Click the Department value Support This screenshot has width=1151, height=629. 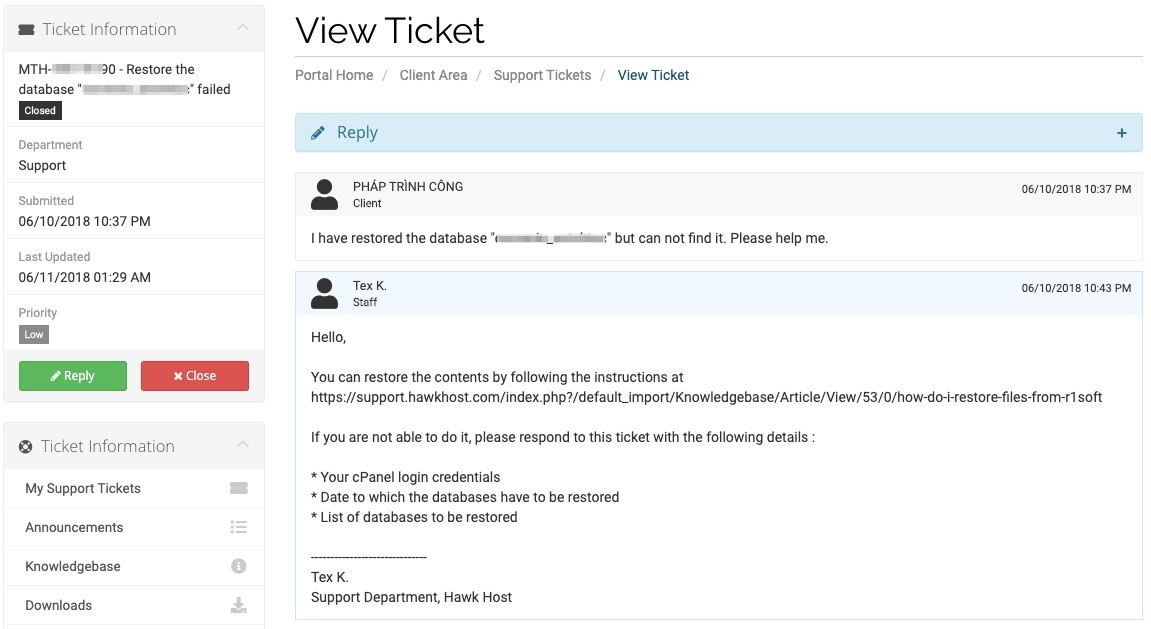(42, 165)
